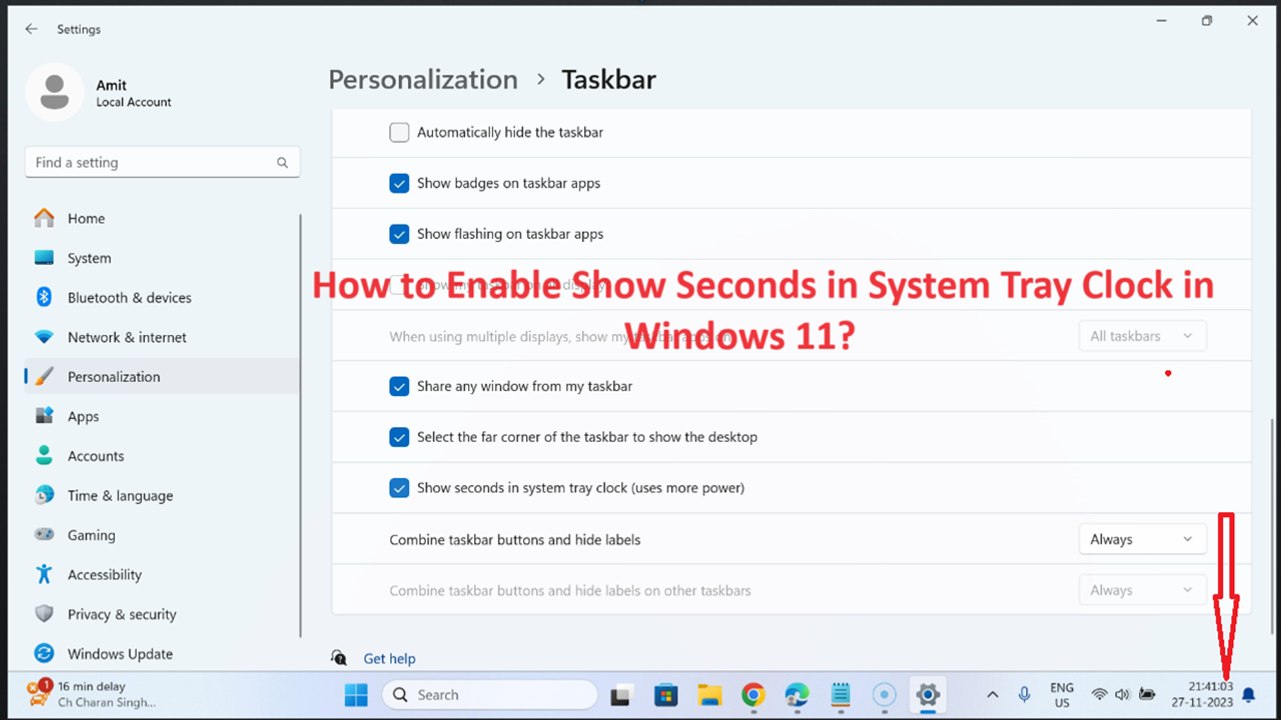Click the Find a setting search field
Screen dimensions: 1281x720
point(162,162)
